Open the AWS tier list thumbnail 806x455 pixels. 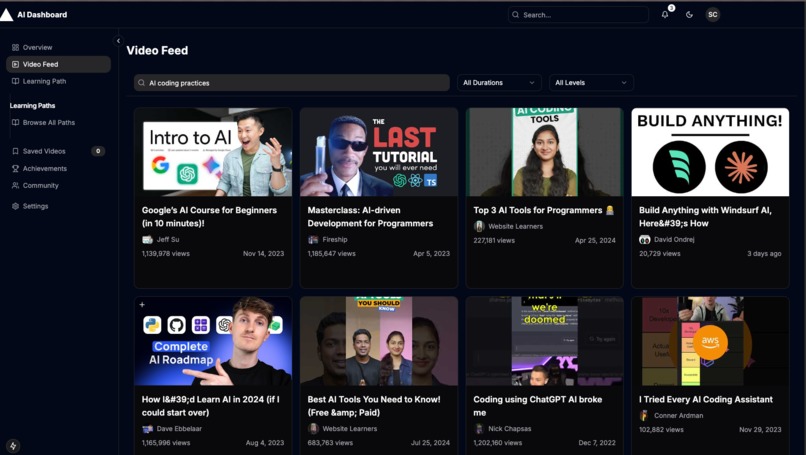tap(710, 341)
